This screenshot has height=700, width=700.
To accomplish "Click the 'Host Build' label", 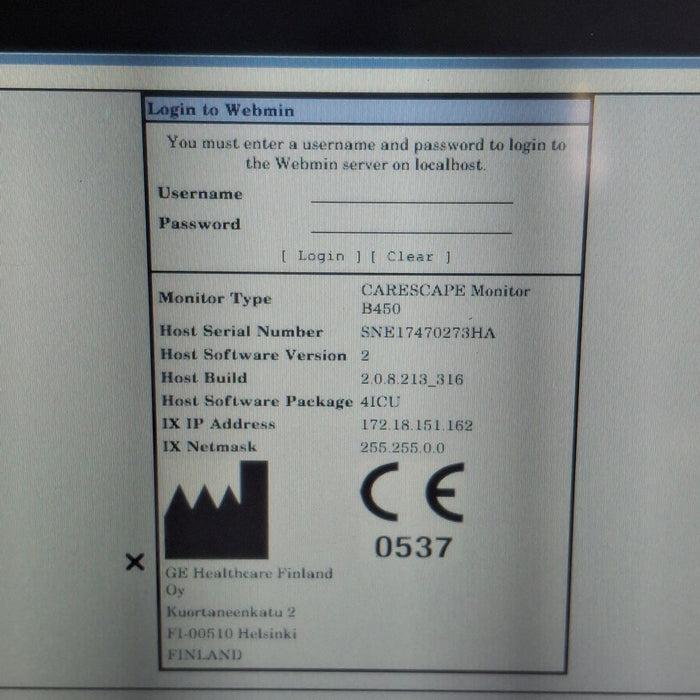I will tap(204, 378).
